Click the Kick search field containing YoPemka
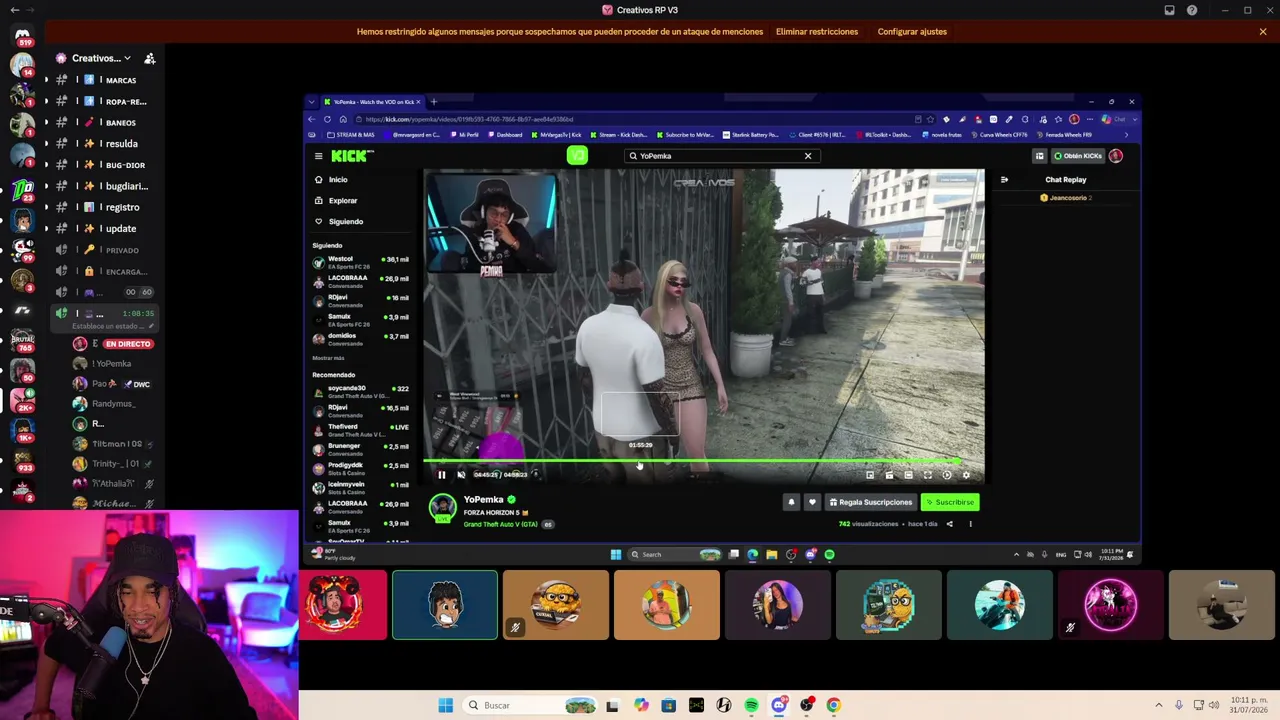The width and height of the screenshot is (1280, 720). pyautogui.click(x=720, y=156)
